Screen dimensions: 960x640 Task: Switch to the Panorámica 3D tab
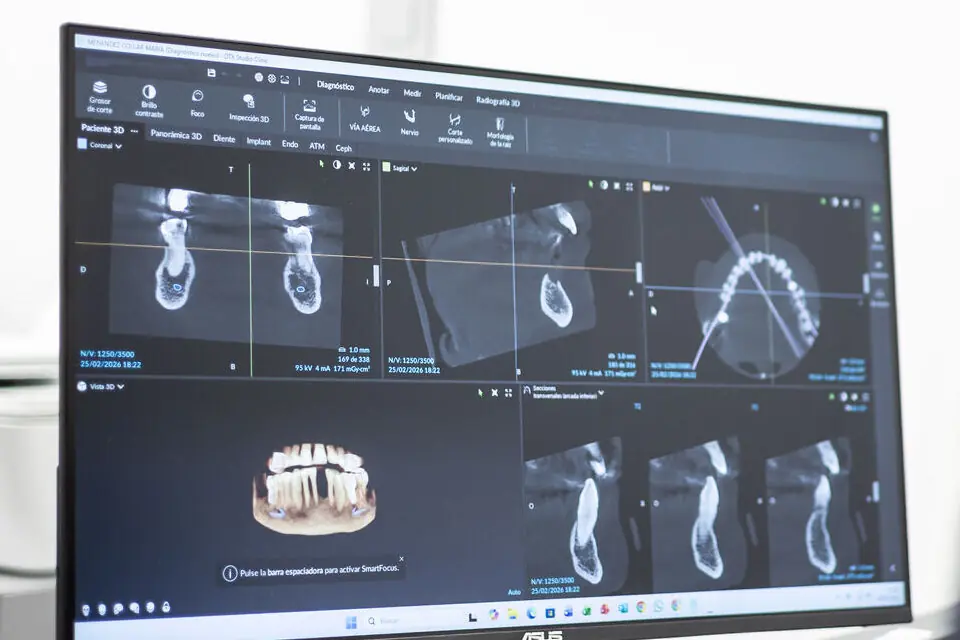tap(176, 135)
